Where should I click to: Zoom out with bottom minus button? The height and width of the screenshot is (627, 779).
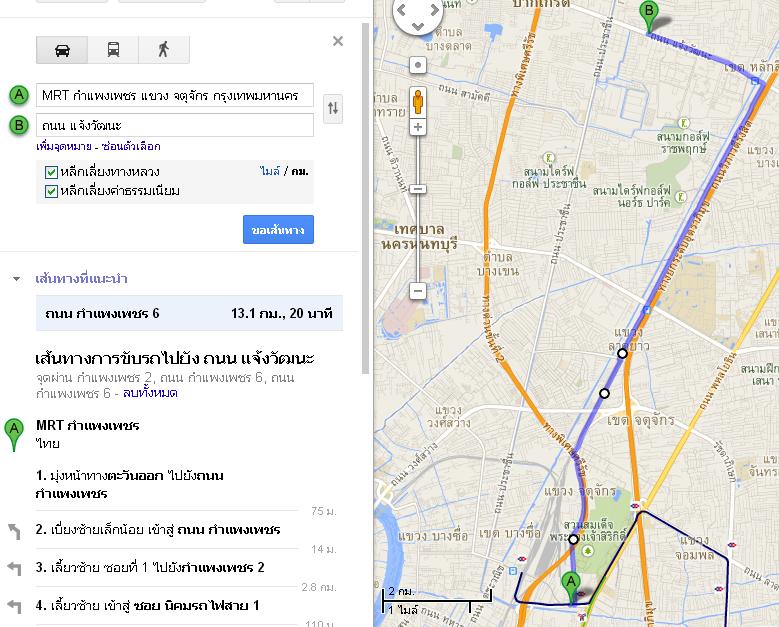(x=418, y=291)
